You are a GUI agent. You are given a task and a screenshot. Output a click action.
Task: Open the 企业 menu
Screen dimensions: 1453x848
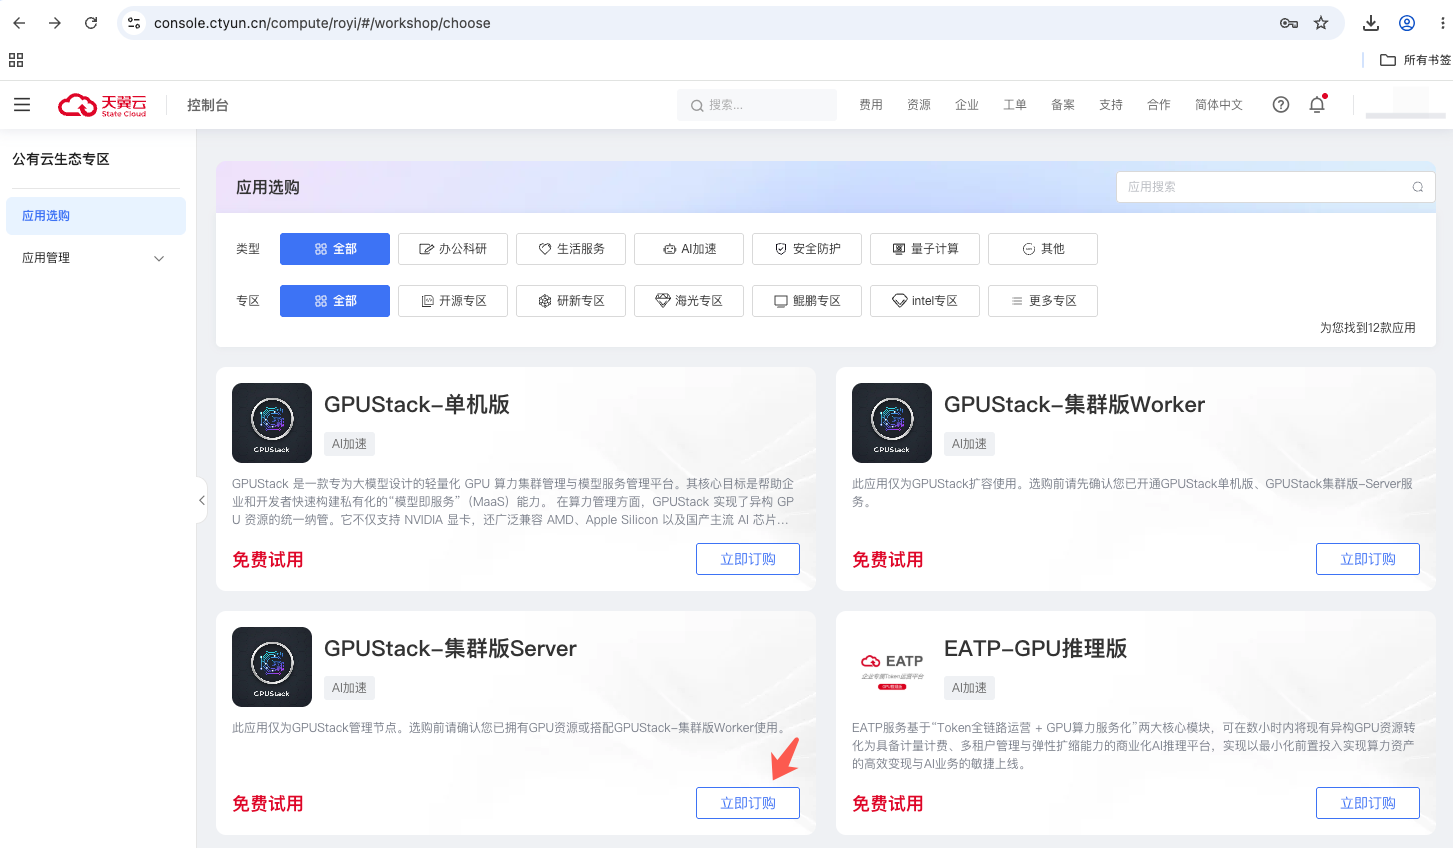(967, 105)
